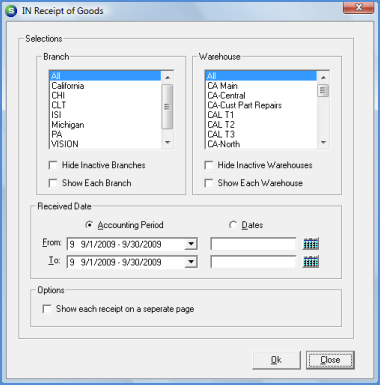380x385 pixels.
Task: Click the From dates input field
Action: point(253,244)
